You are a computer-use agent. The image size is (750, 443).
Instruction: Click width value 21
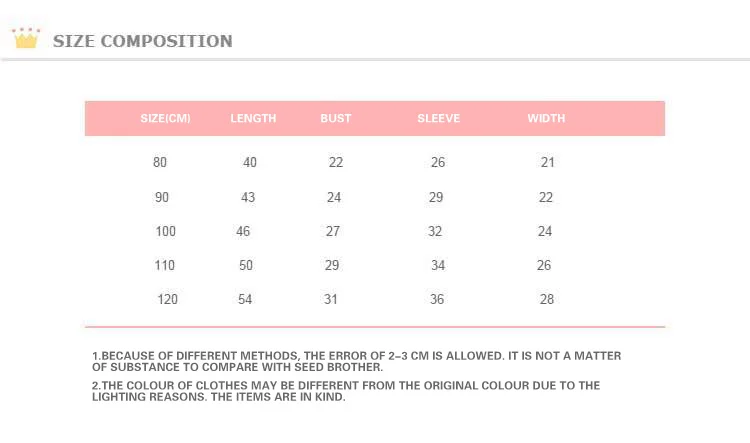(x=548, y=162)
